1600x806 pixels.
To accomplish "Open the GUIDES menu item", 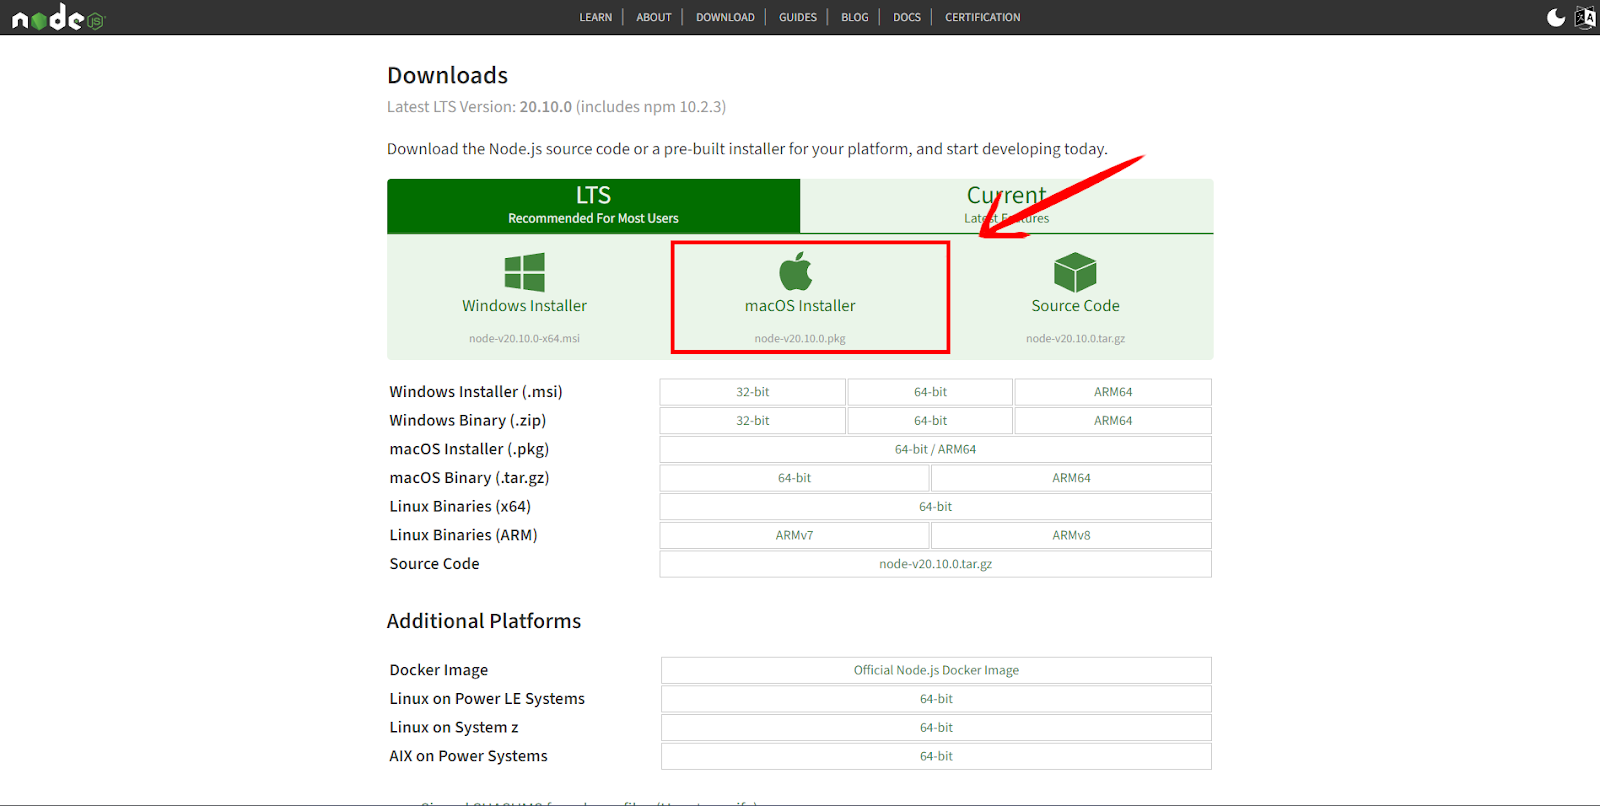I will click(x=798, y=17).
